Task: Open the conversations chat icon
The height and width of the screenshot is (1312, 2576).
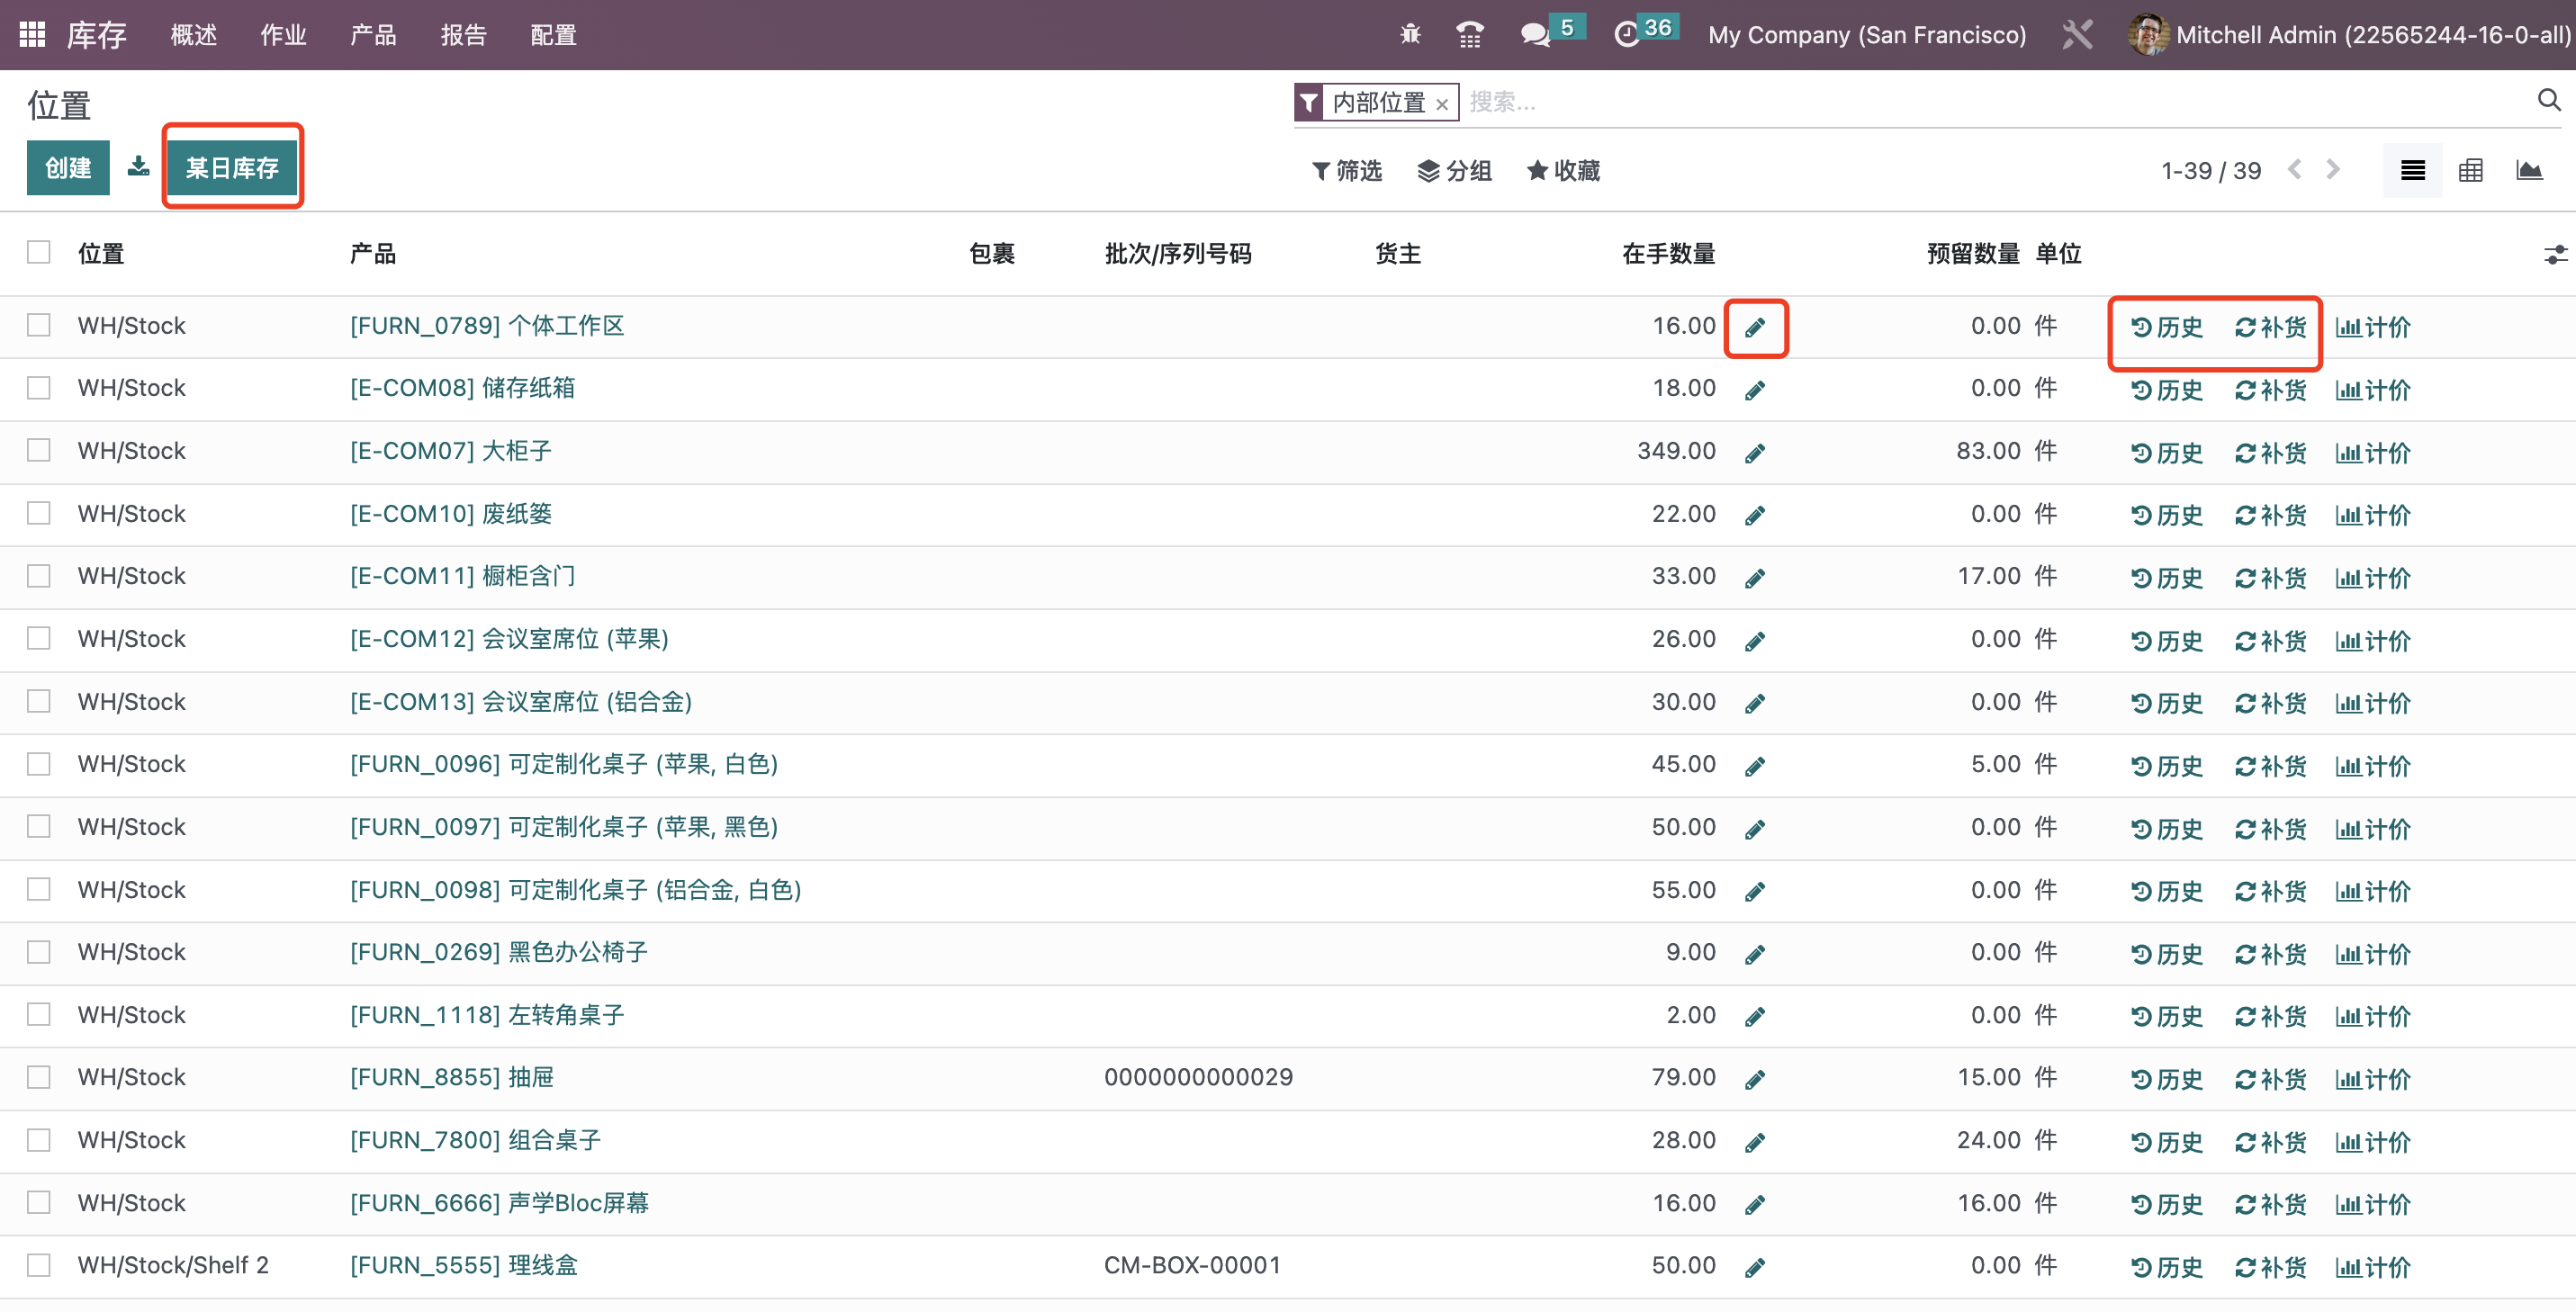Action: [1535, 35]
